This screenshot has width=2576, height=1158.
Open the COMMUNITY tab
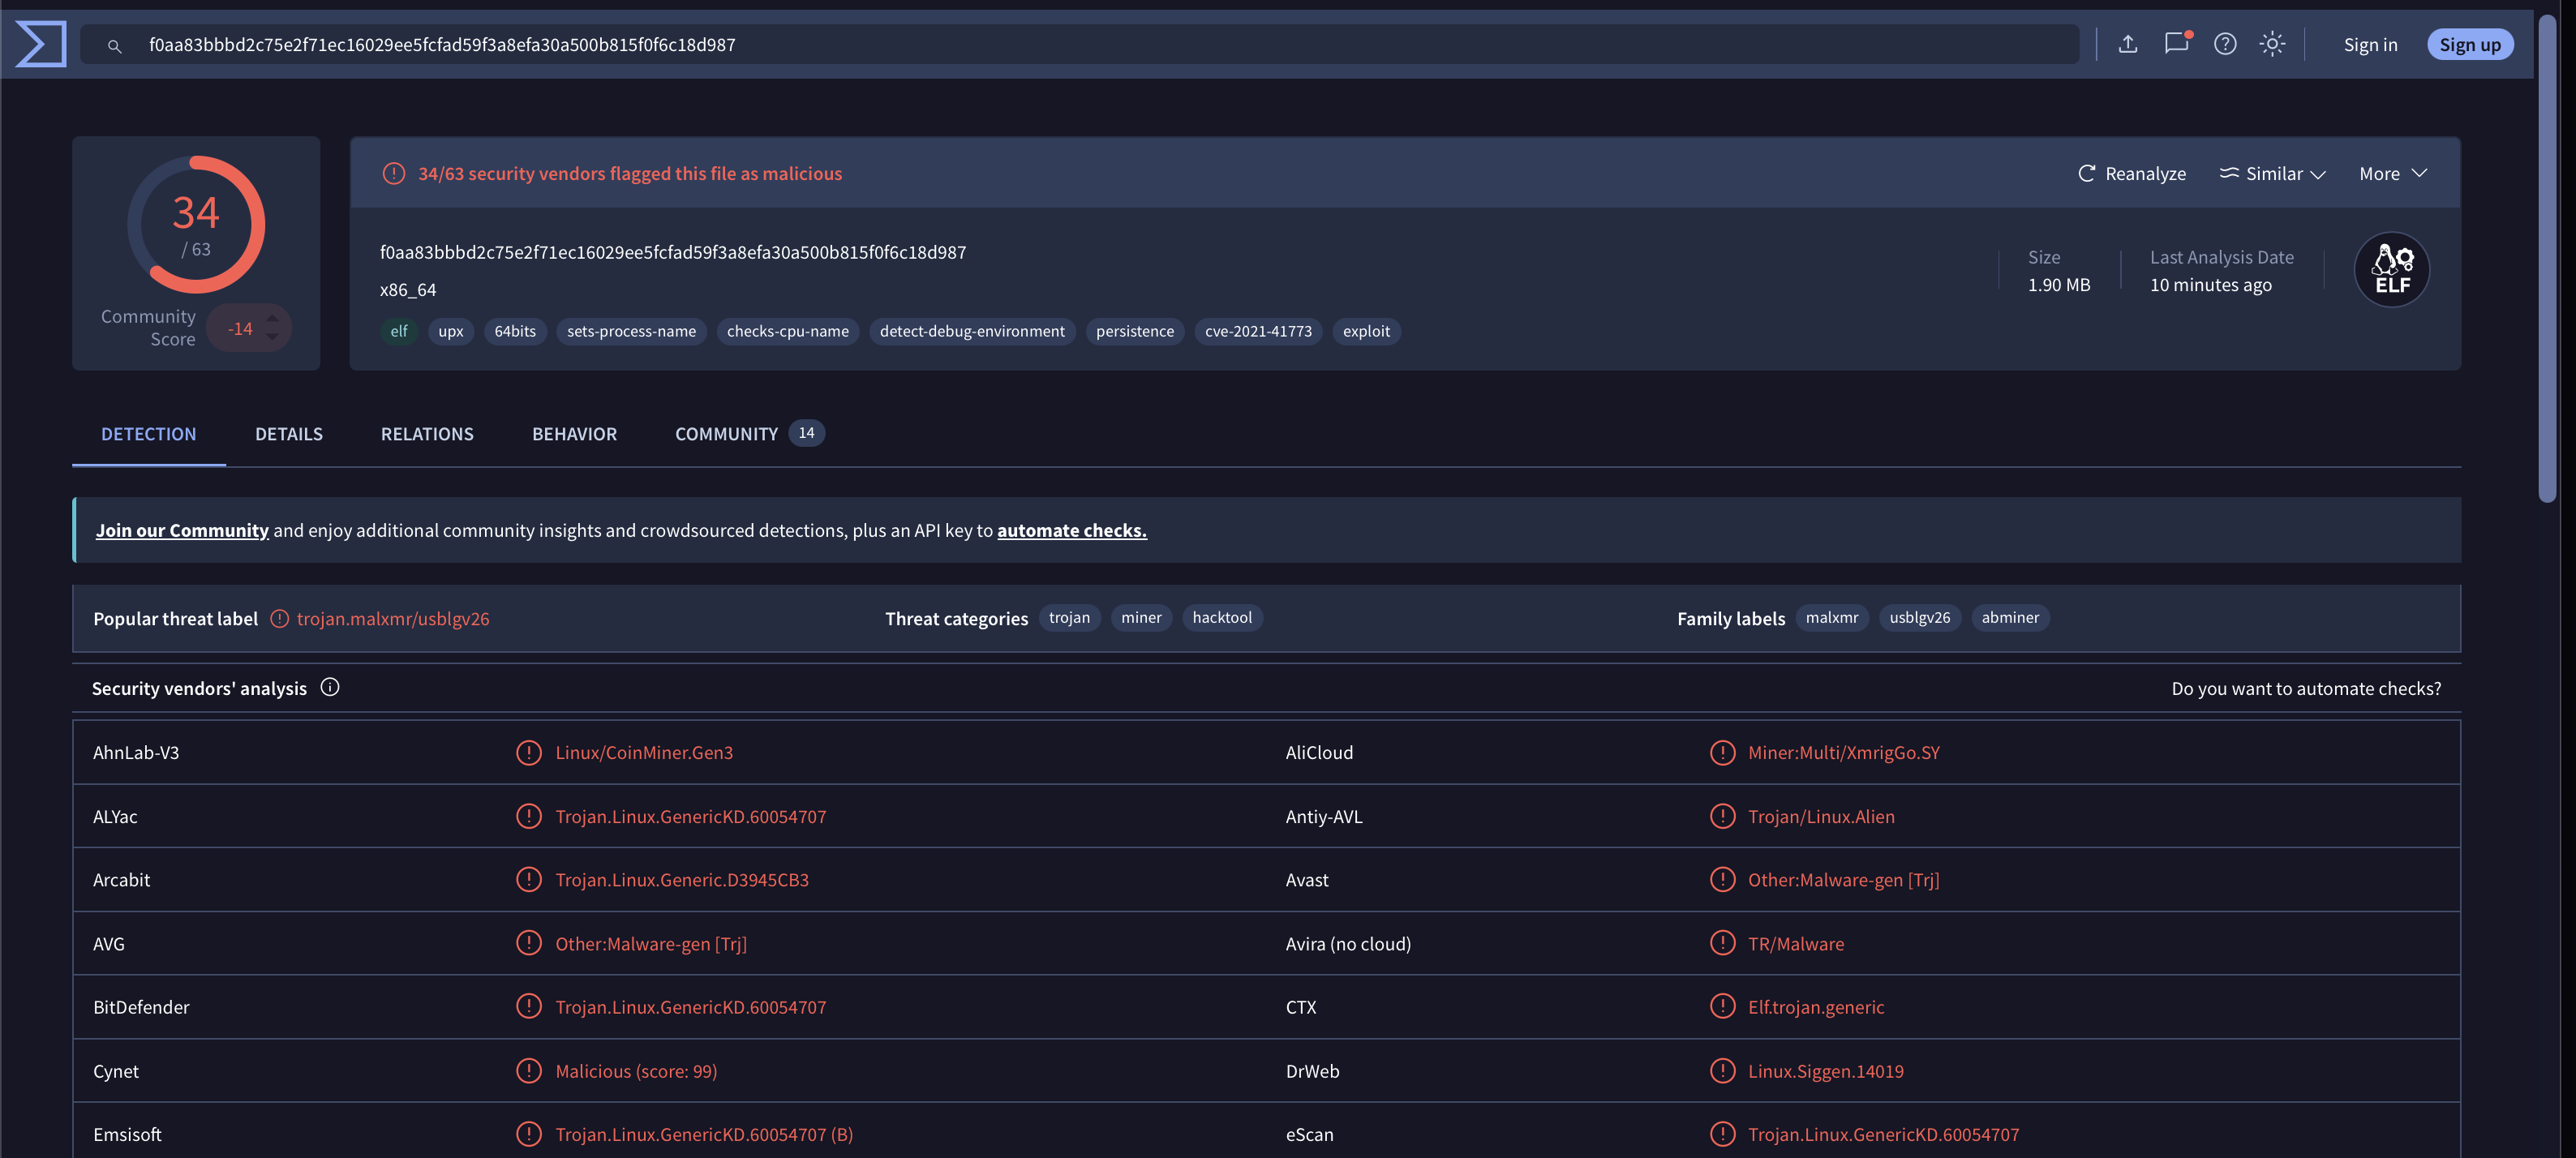pos(749,434)
